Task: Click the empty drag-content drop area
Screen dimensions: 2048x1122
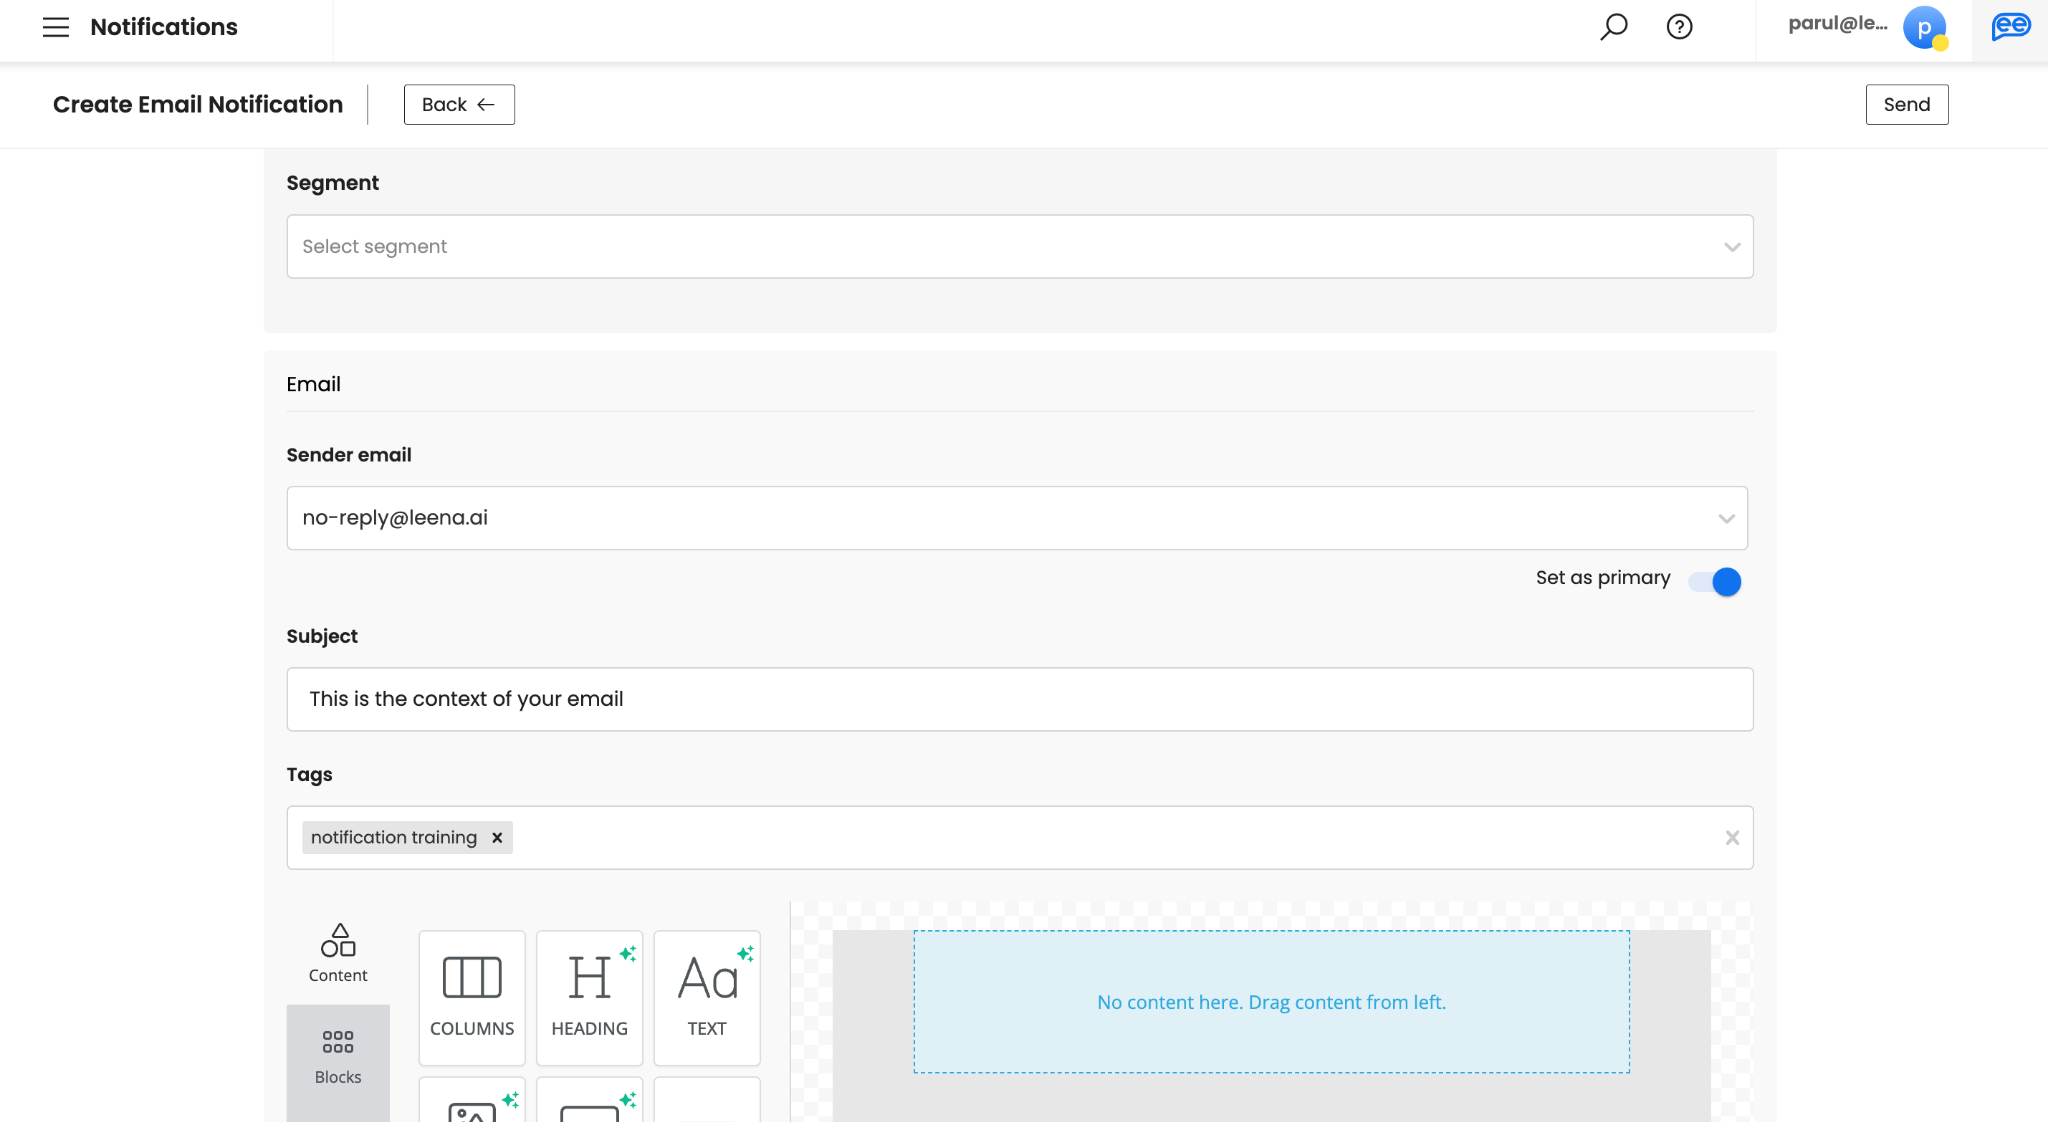Action: [1271, 1002]
